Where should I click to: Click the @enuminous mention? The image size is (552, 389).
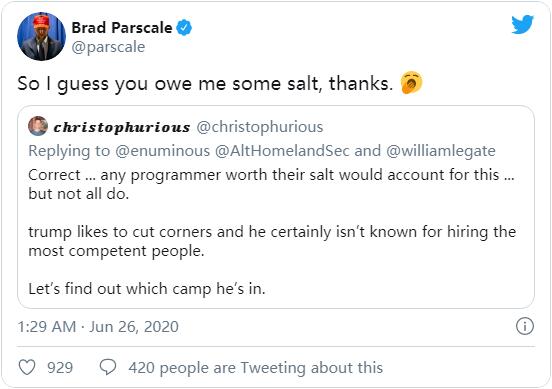pos(163,151)
